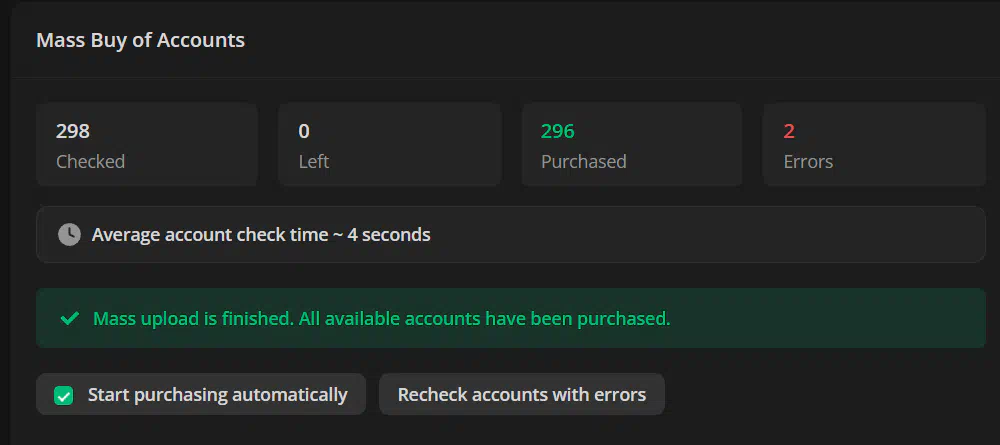Toggle the Start purchasing automatically checkbox
This screenshot has height=445, width=1000.
[64, 395]
